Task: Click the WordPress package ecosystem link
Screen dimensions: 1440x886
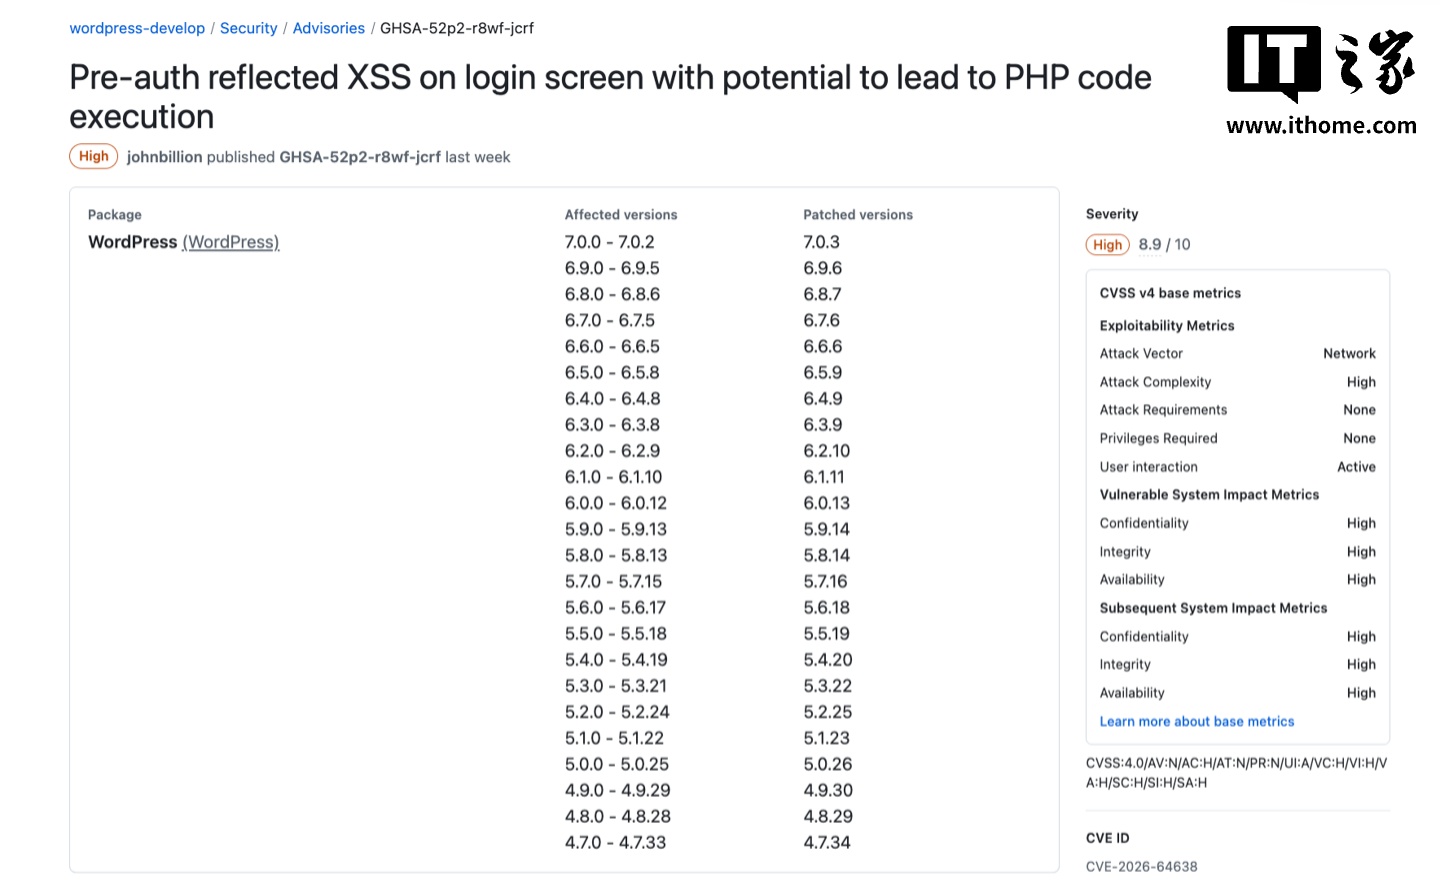Action: (x=231, y=242)
